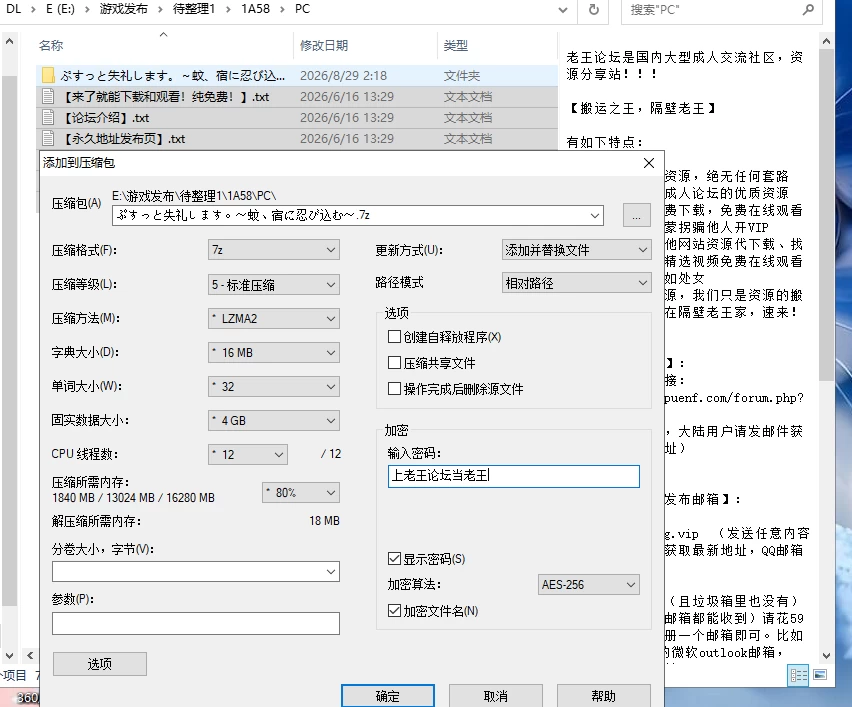The height and width of the screenshot is (707, 852).
Task: Go to 待整理1 in breadcrumb path
Action: point(194,9)
